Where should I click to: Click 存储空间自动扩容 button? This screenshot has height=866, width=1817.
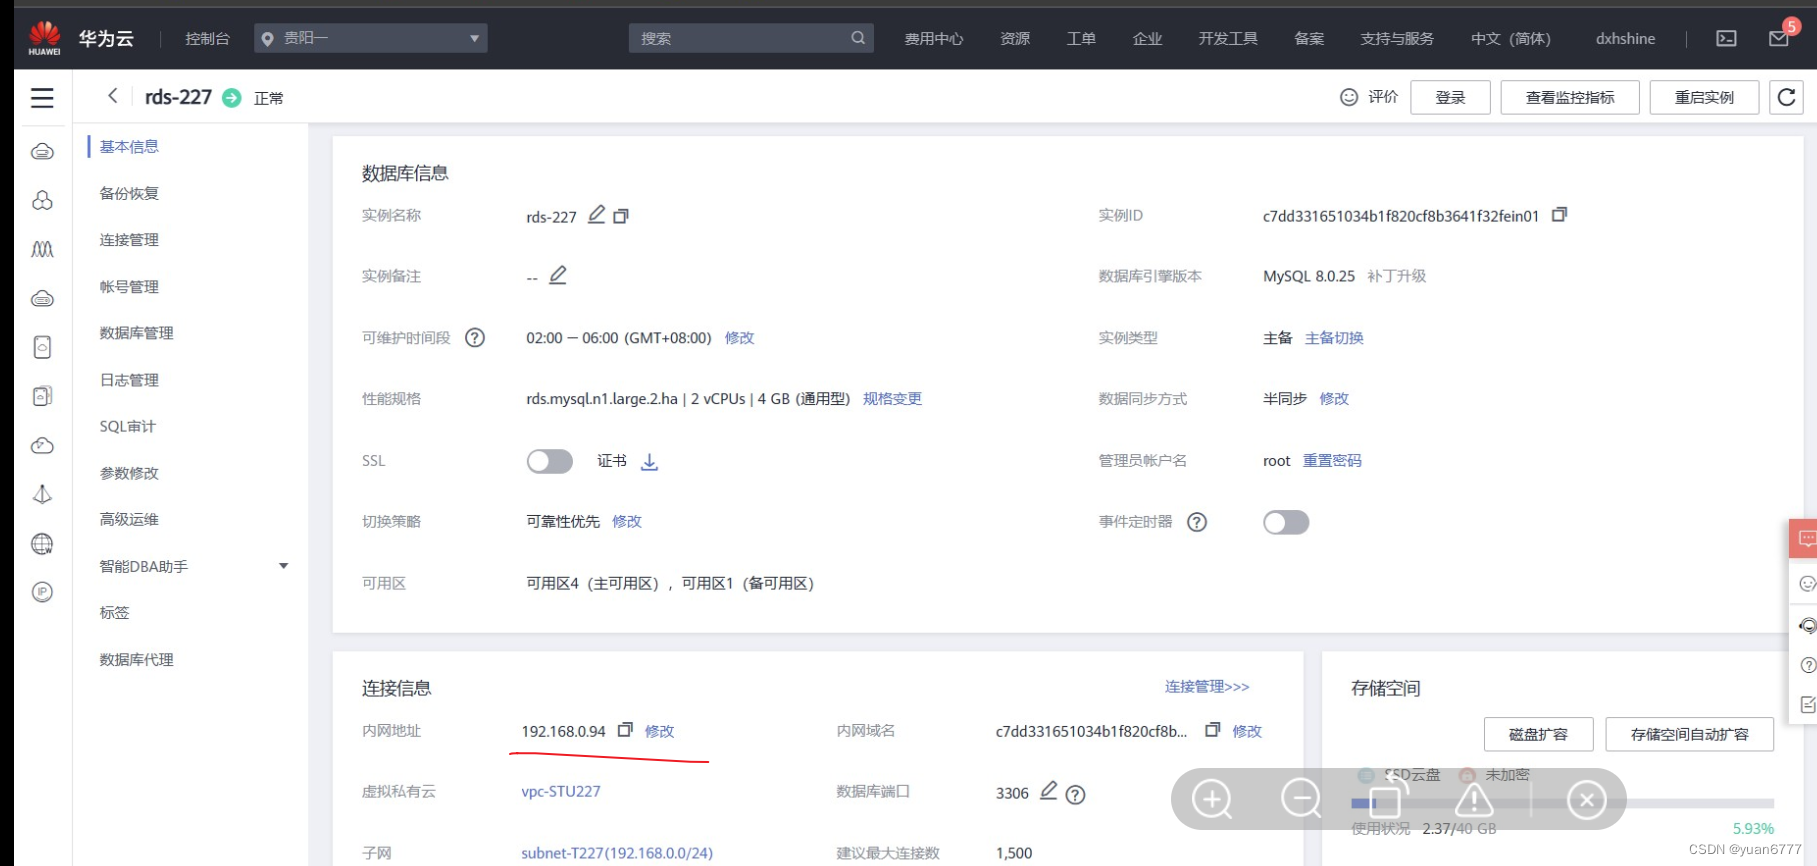(1689, 734)
